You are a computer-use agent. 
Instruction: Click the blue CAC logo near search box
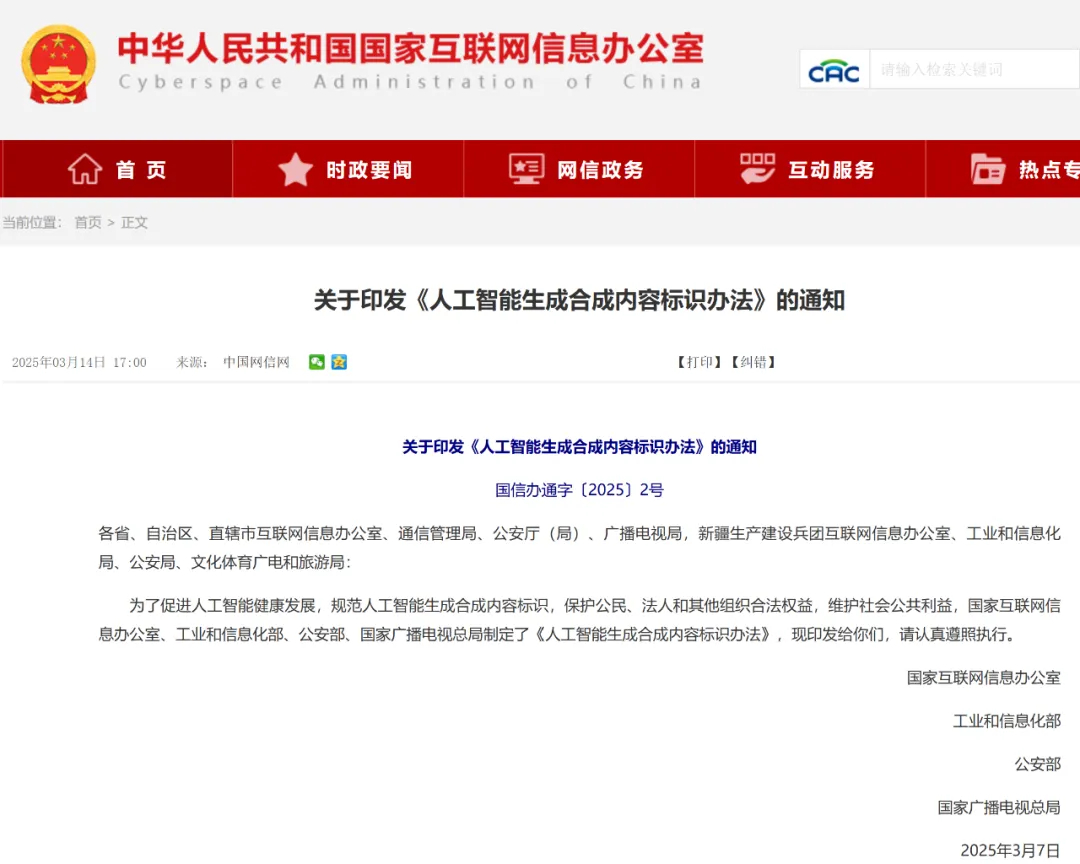836,68
